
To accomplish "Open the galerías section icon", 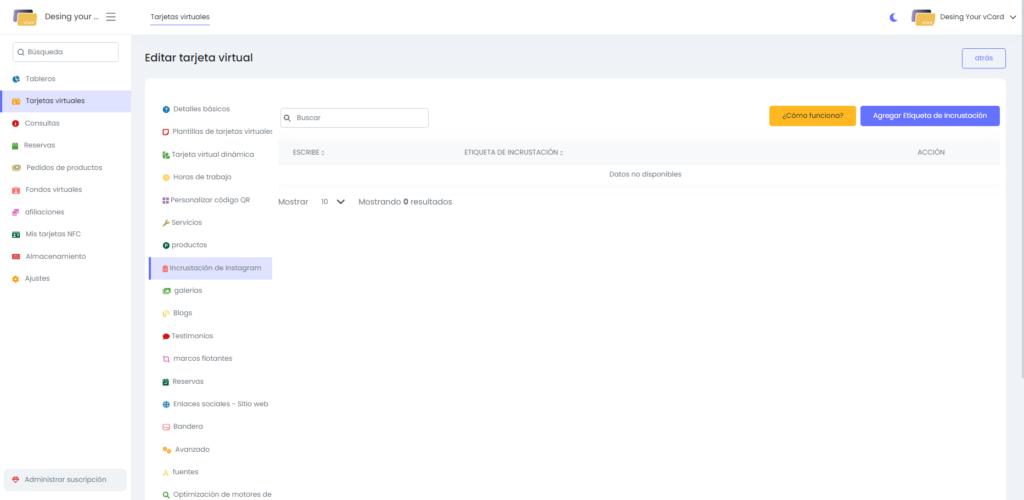I will (166, 290).
